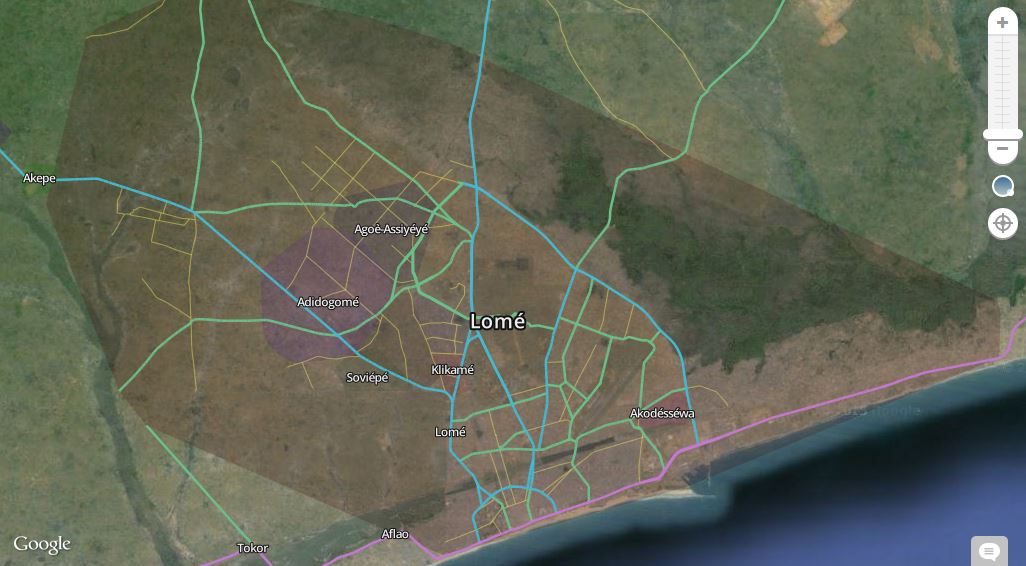Click the zoom slider track above the handle
This screenshot has height=566, width=1026.
1002,82
